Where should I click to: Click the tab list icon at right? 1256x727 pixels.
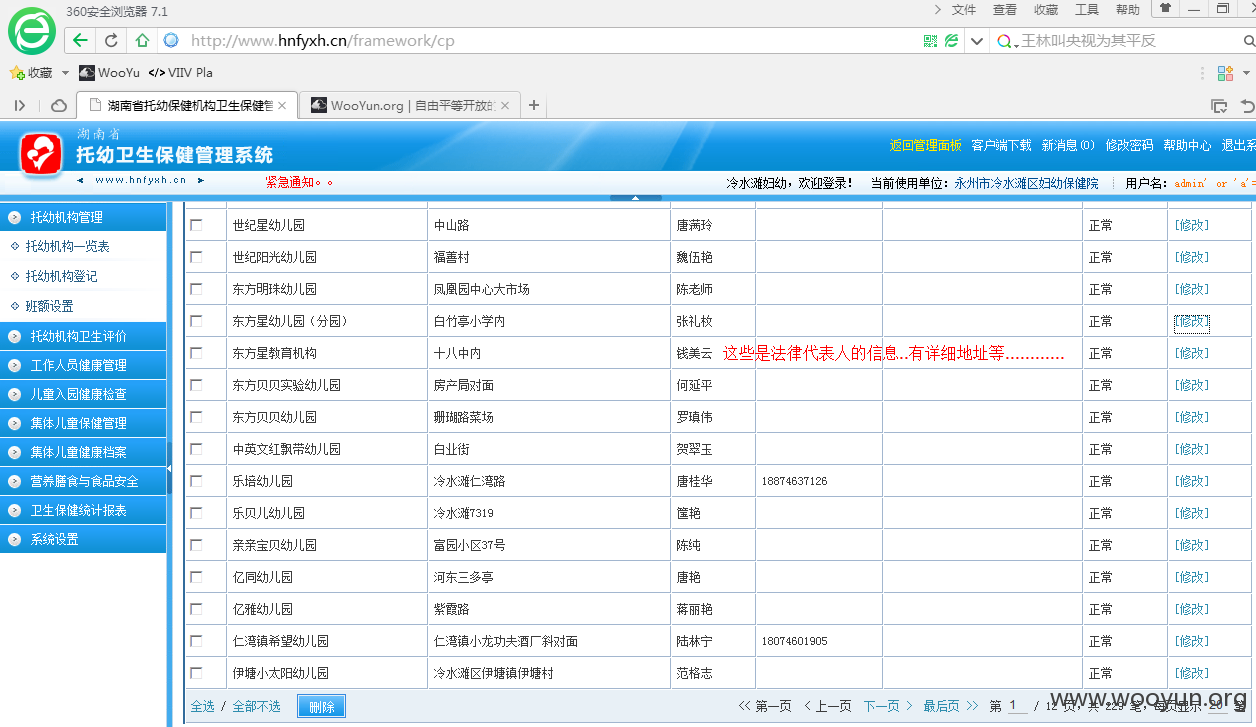pyautogui.click(x=1219, y=105)
